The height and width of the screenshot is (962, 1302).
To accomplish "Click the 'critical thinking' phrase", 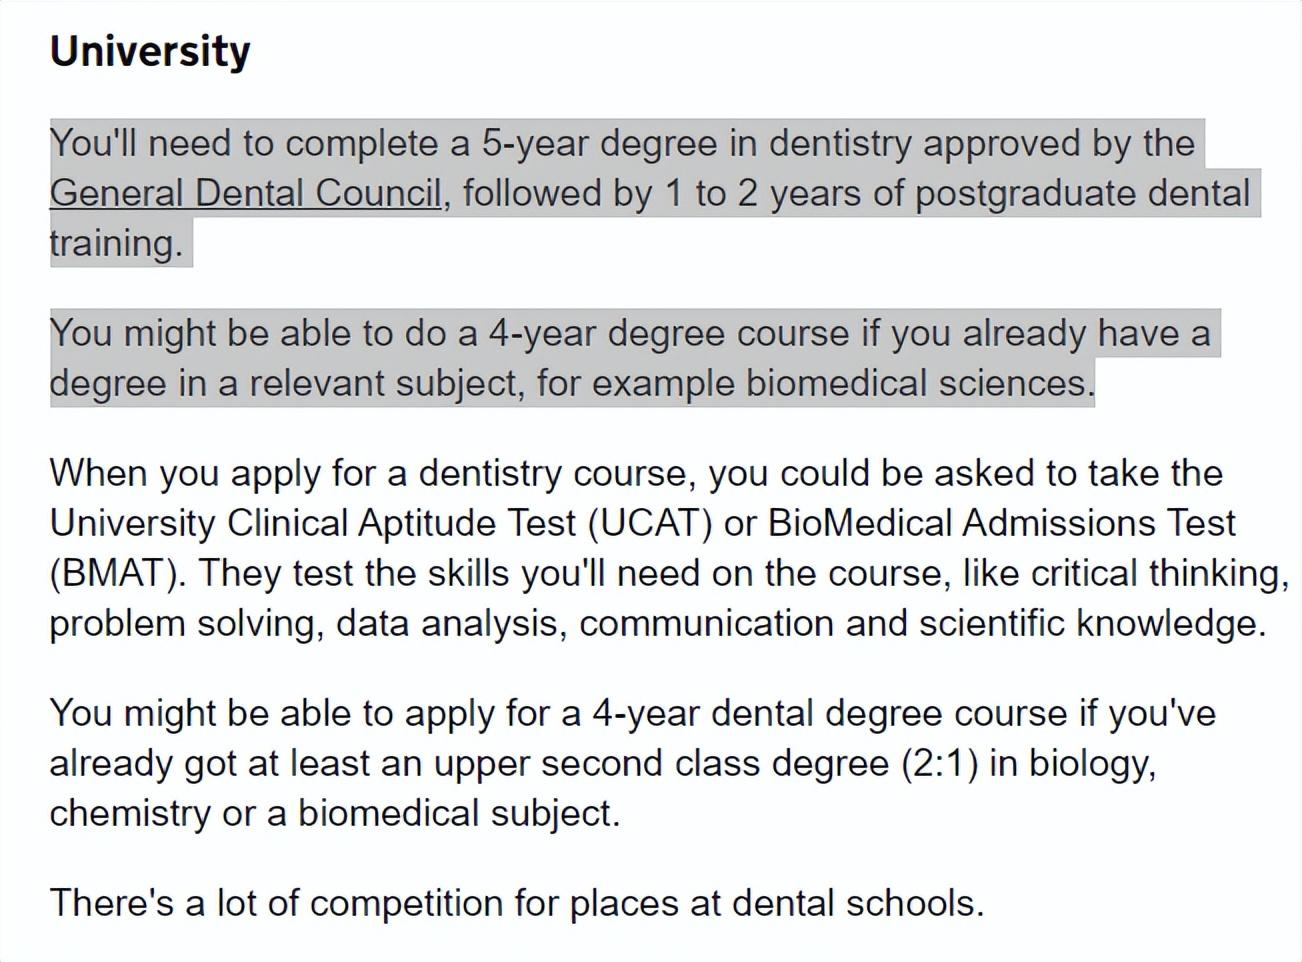I will tap(1158, 573).
